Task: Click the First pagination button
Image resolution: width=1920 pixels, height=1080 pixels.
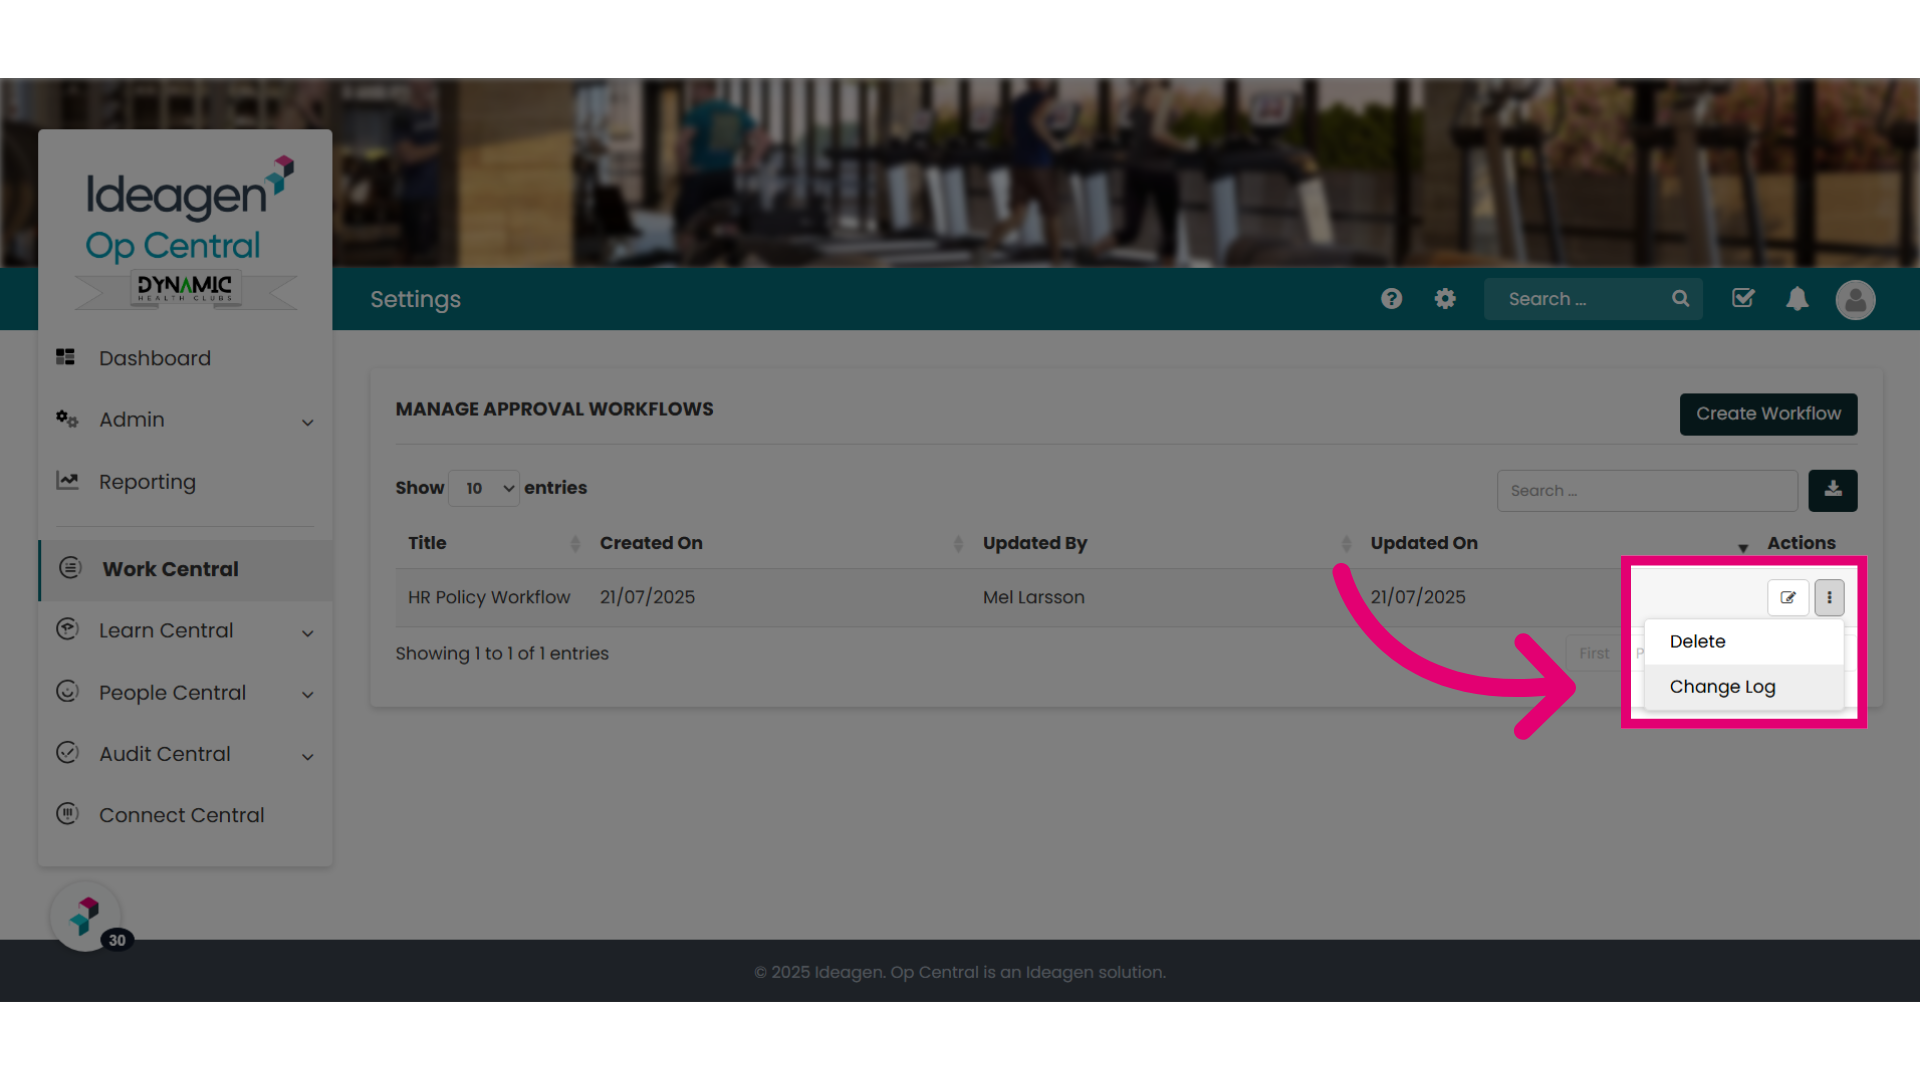Action: coord(1594,653)
